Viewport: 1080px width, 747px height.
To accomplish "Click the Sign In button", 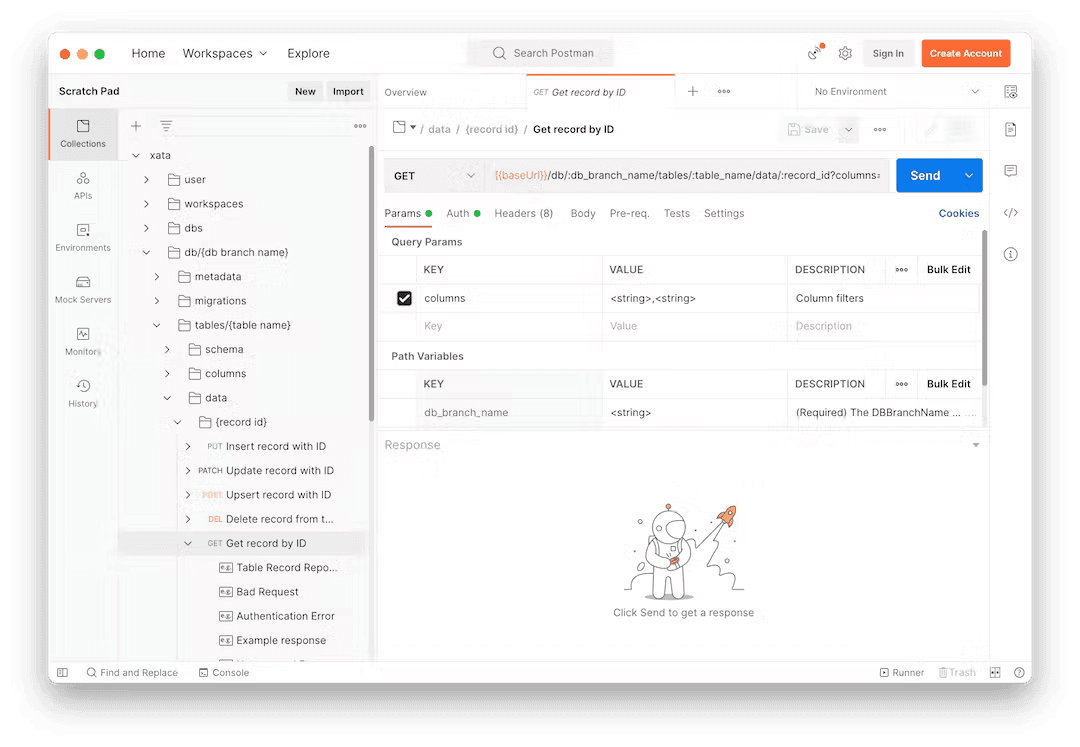I will [x=888, y=53].
